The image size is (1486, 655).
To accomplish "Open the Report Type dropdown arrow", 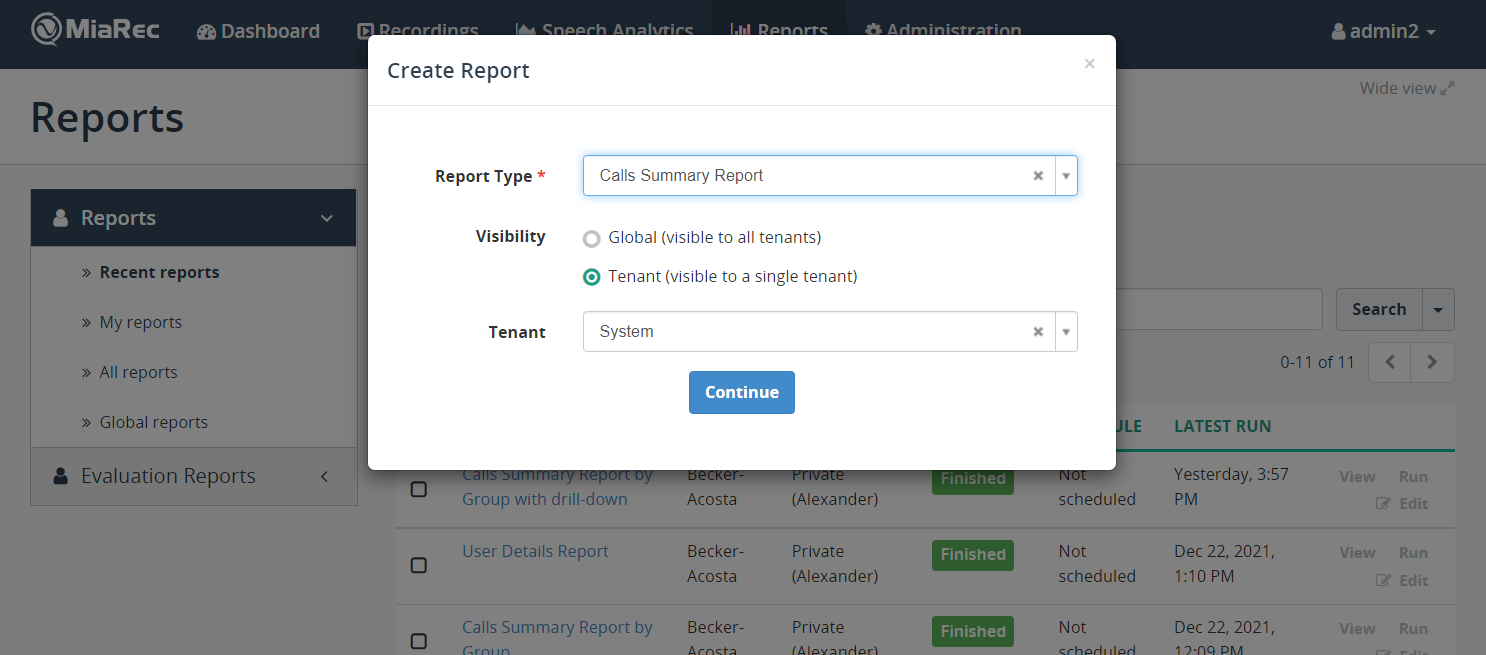I will click(x=1066, y=175).
